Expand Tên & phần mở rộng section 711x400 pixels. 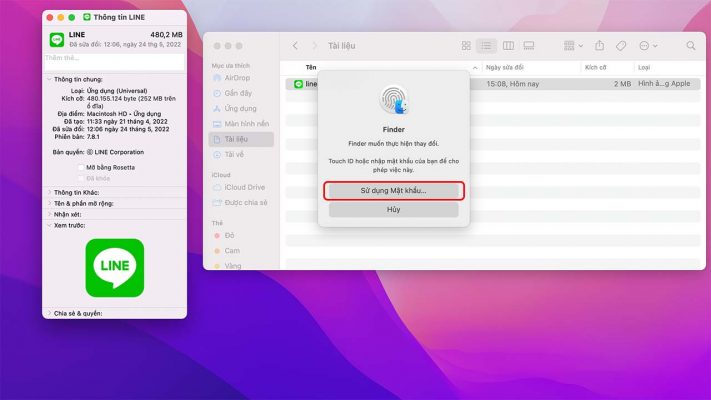(x=49, y=203)
